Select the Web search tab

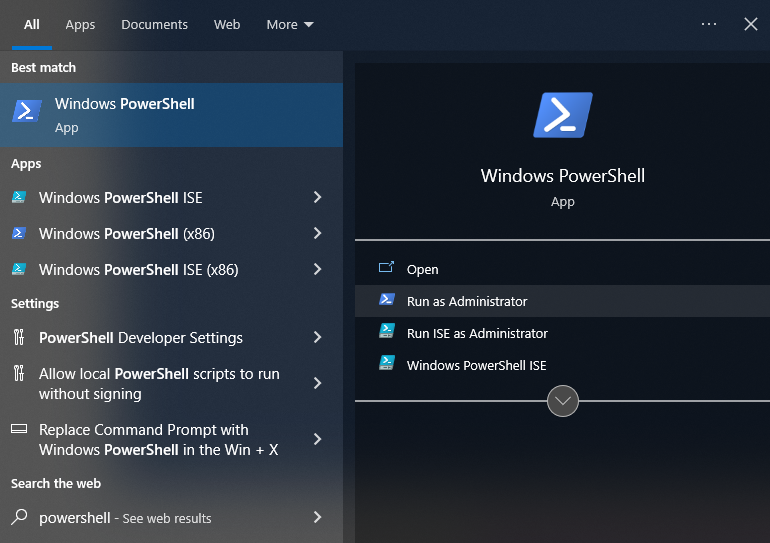[x=227, y=24]
